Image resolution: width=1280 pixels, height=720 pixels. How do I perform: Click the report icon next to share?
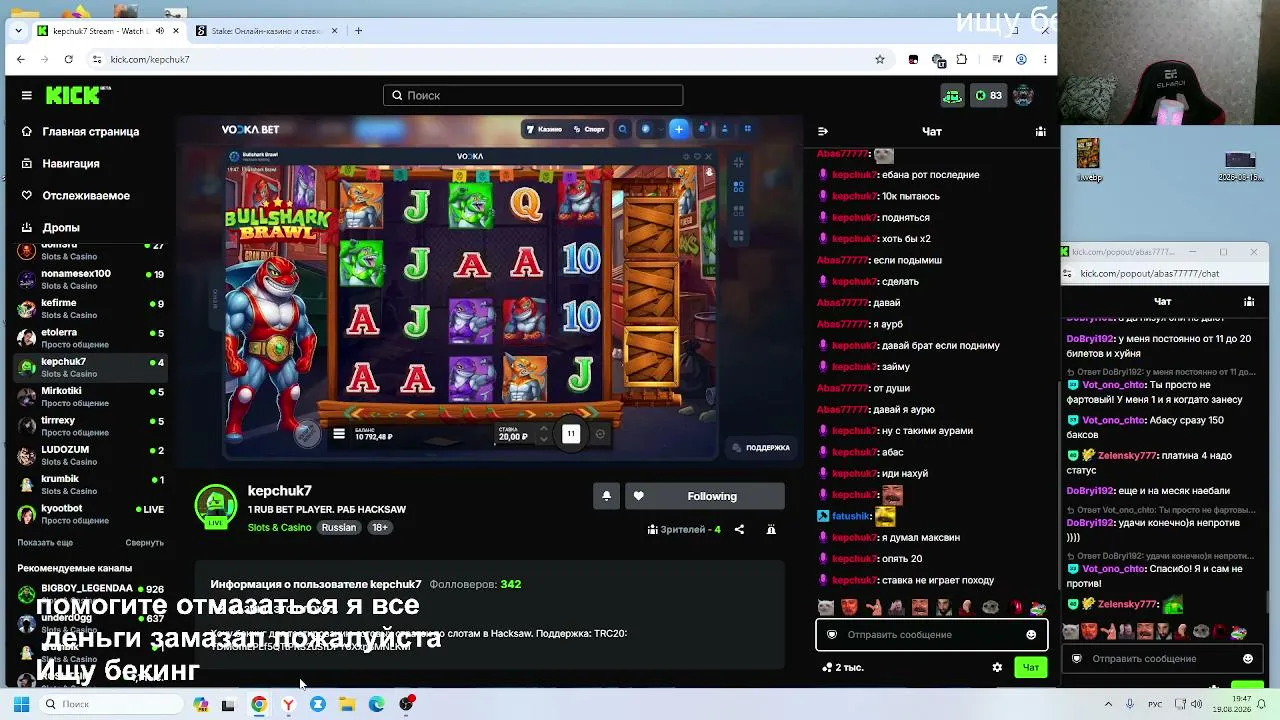771,529
